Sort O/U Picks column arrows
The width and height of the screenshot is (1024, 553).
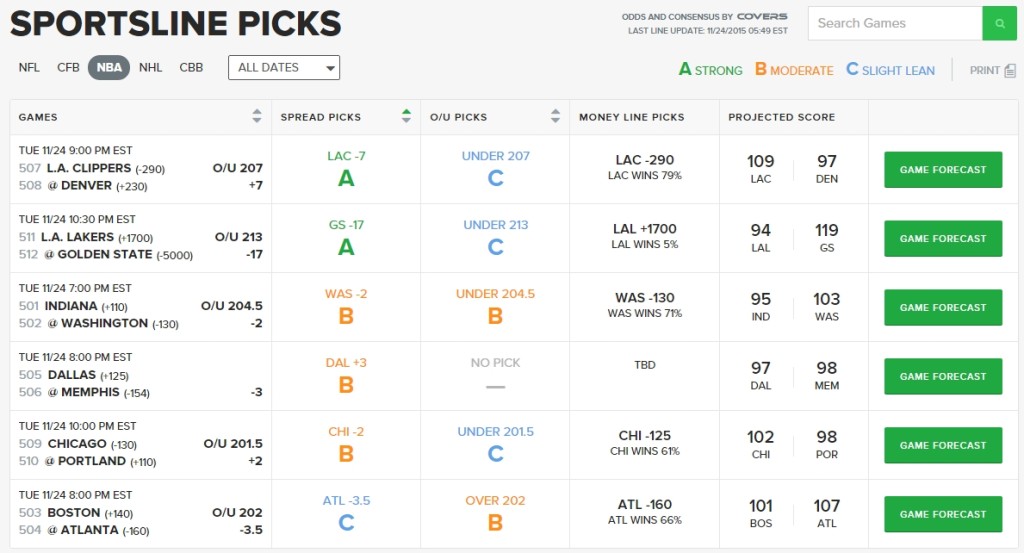click(x=556, y=116)
